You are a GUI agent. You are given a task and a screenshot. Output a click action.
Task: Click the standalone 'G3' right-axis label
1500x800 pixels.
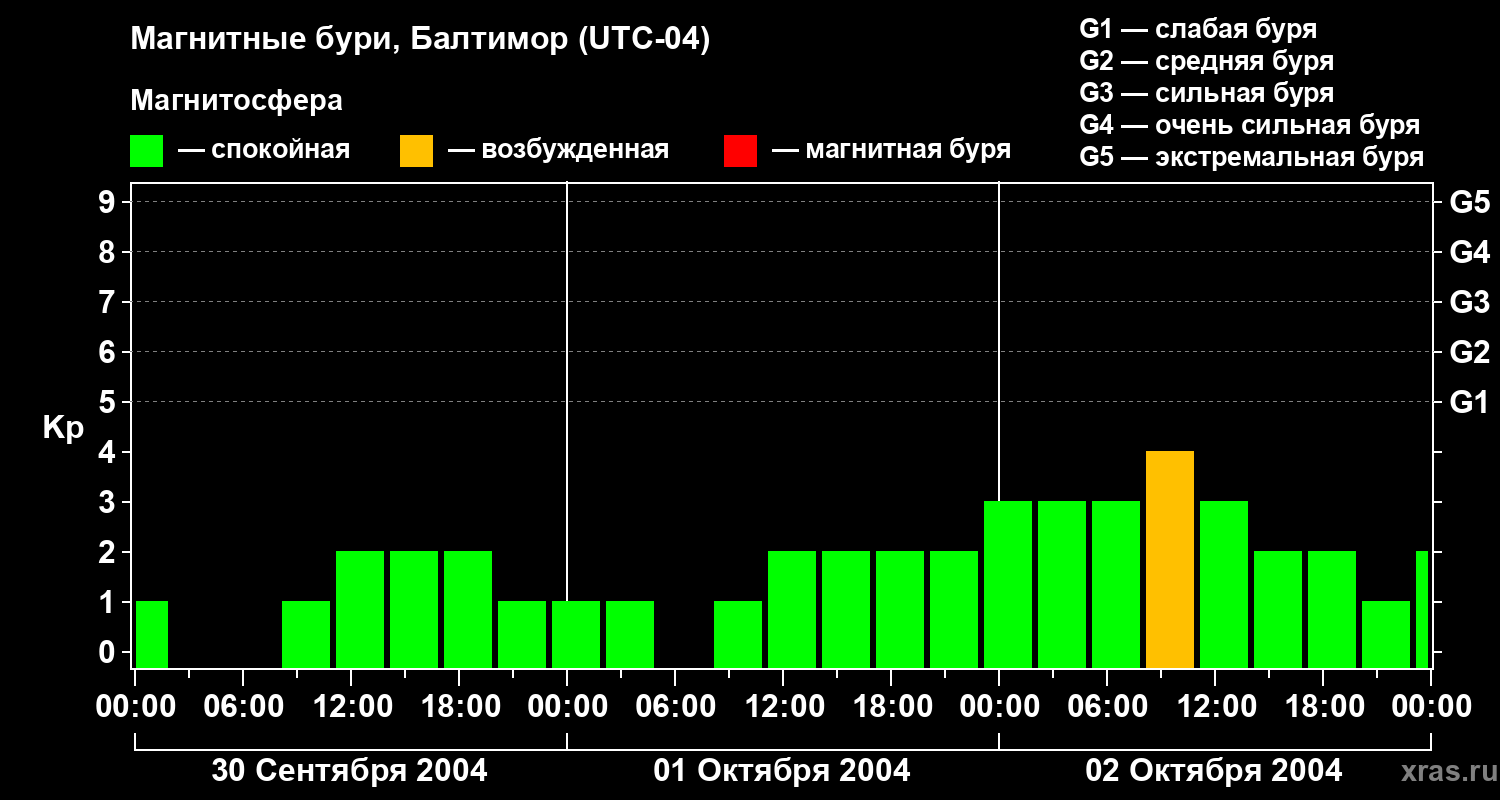pyautogui.click(x=1469, y=302)
